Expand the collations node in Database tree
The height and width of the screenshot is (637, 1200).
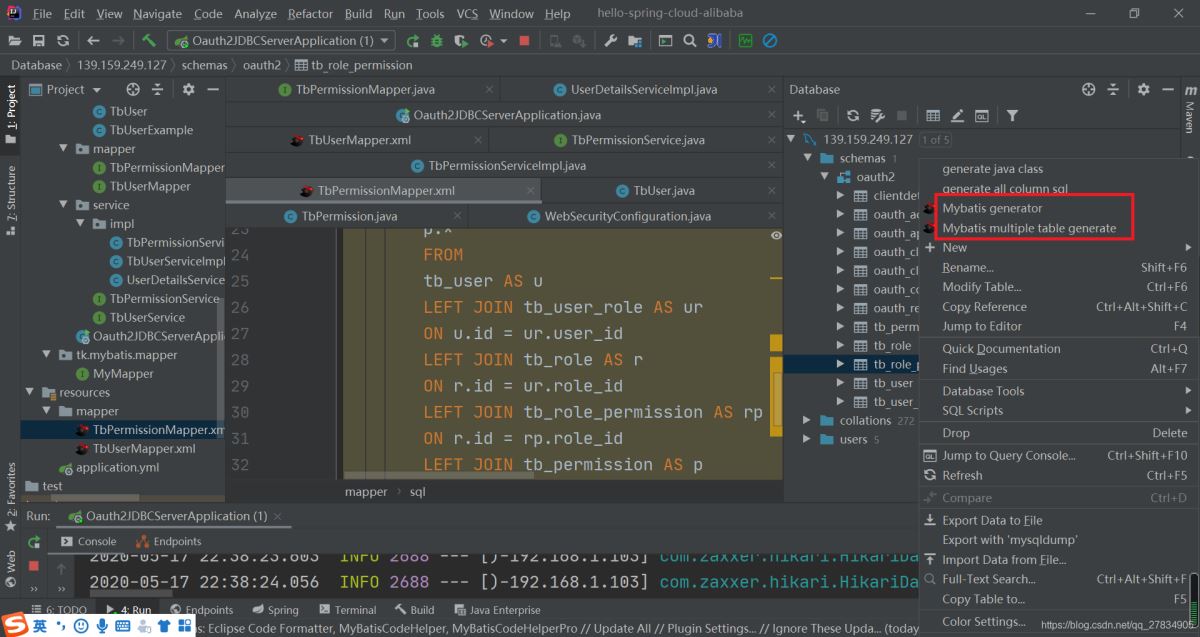point(807,421)
